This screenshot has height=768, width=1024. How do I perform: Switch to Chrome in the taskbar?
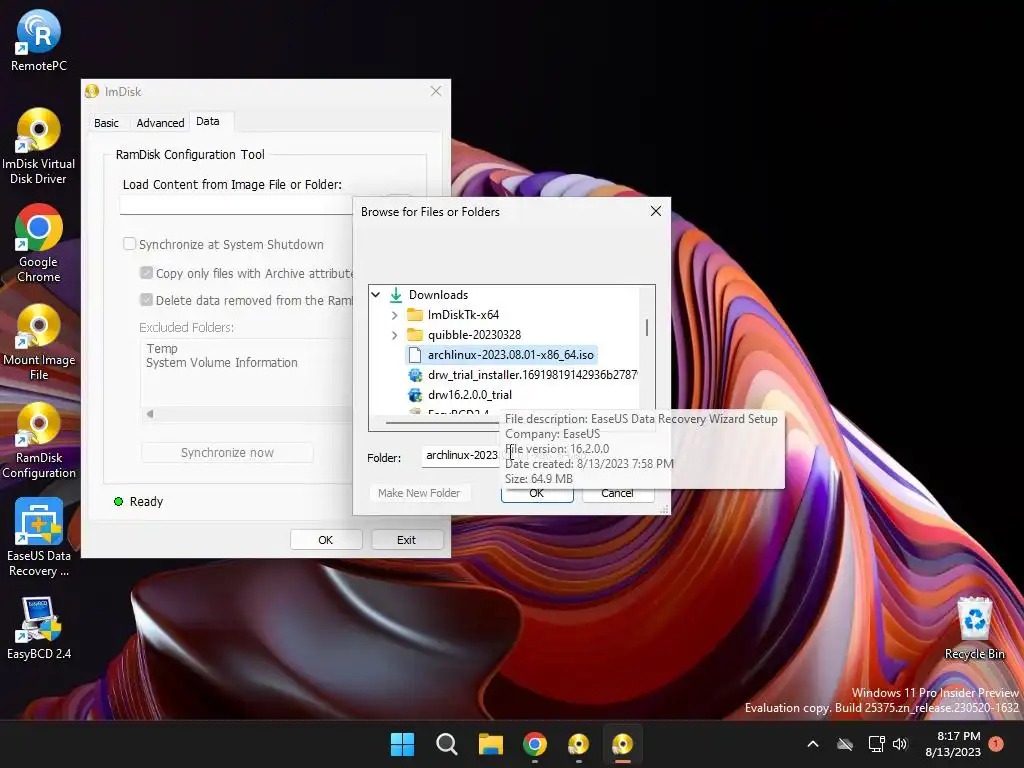click(x=535, y=744)
